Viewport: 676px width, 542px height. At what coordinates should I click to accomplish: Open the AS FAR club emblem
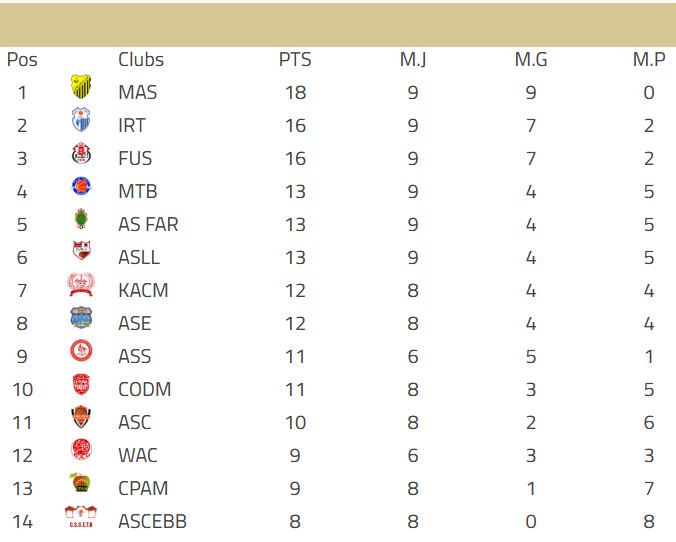(x=81, y=220)
